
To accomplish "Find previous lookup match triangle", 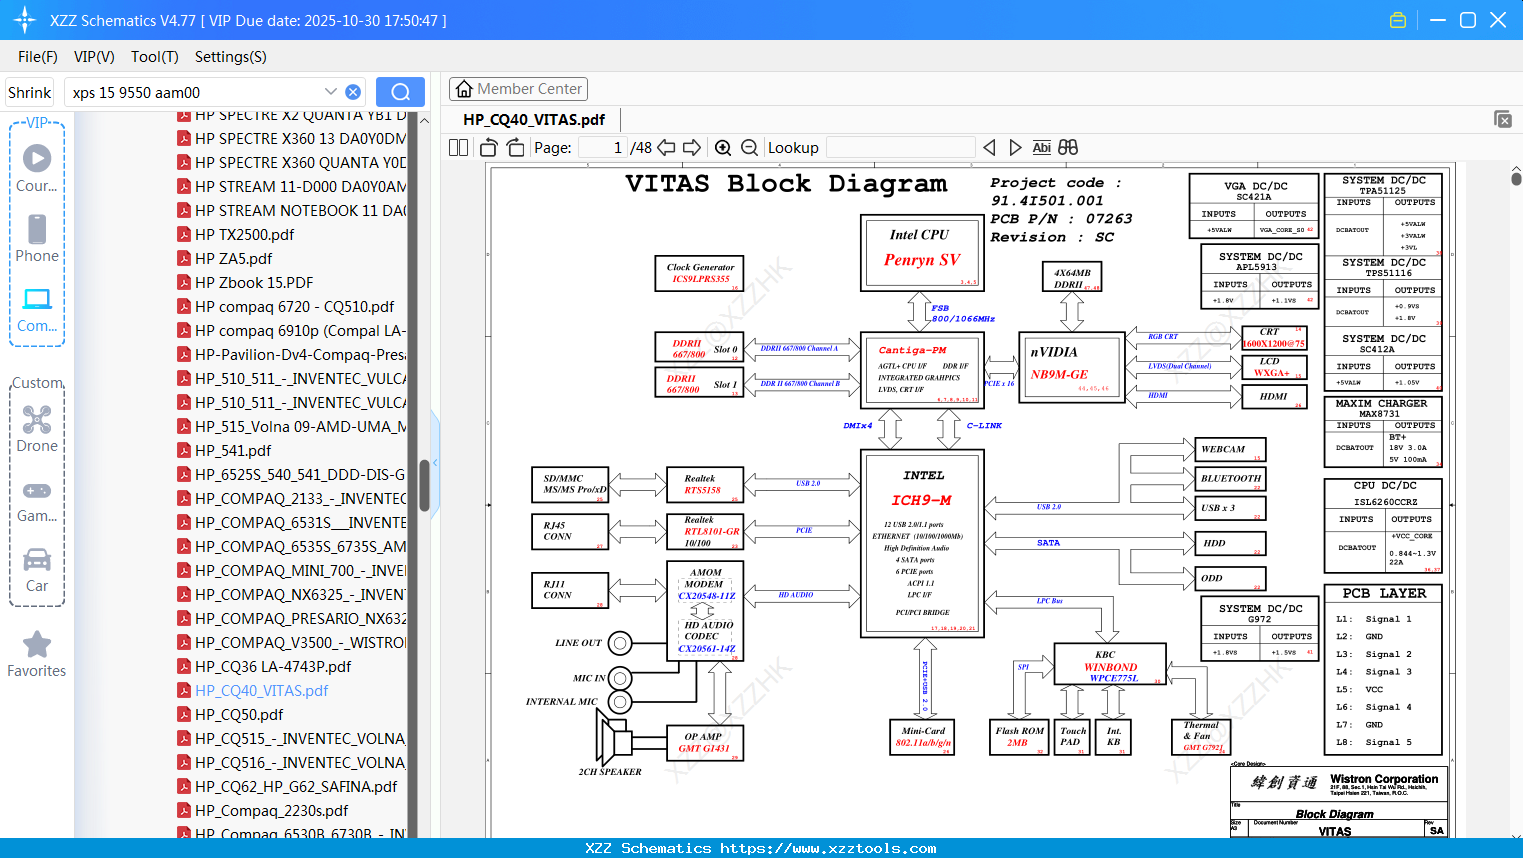I will (x=989, y=147).
